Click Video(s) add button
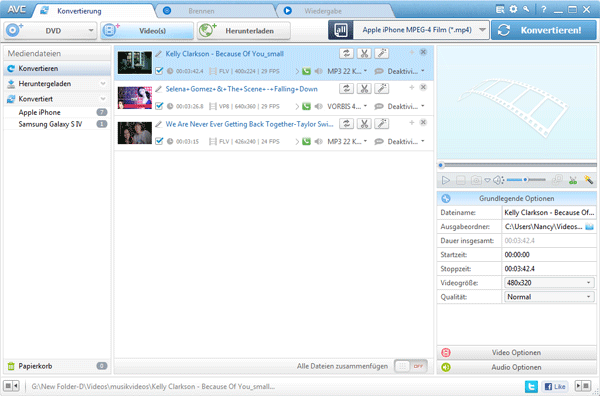 click(x=147, y=31)
